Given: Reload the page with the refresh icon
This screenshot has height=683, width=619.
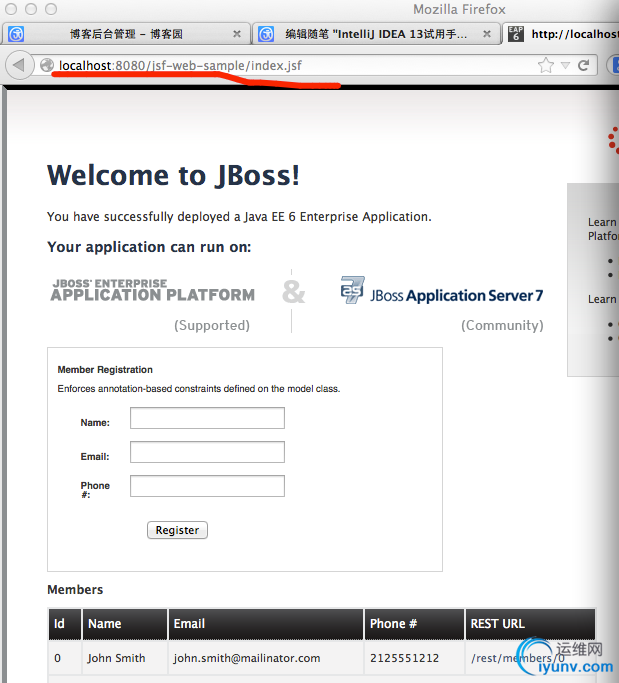Looking at the screenshot, I should coord(583,65).
